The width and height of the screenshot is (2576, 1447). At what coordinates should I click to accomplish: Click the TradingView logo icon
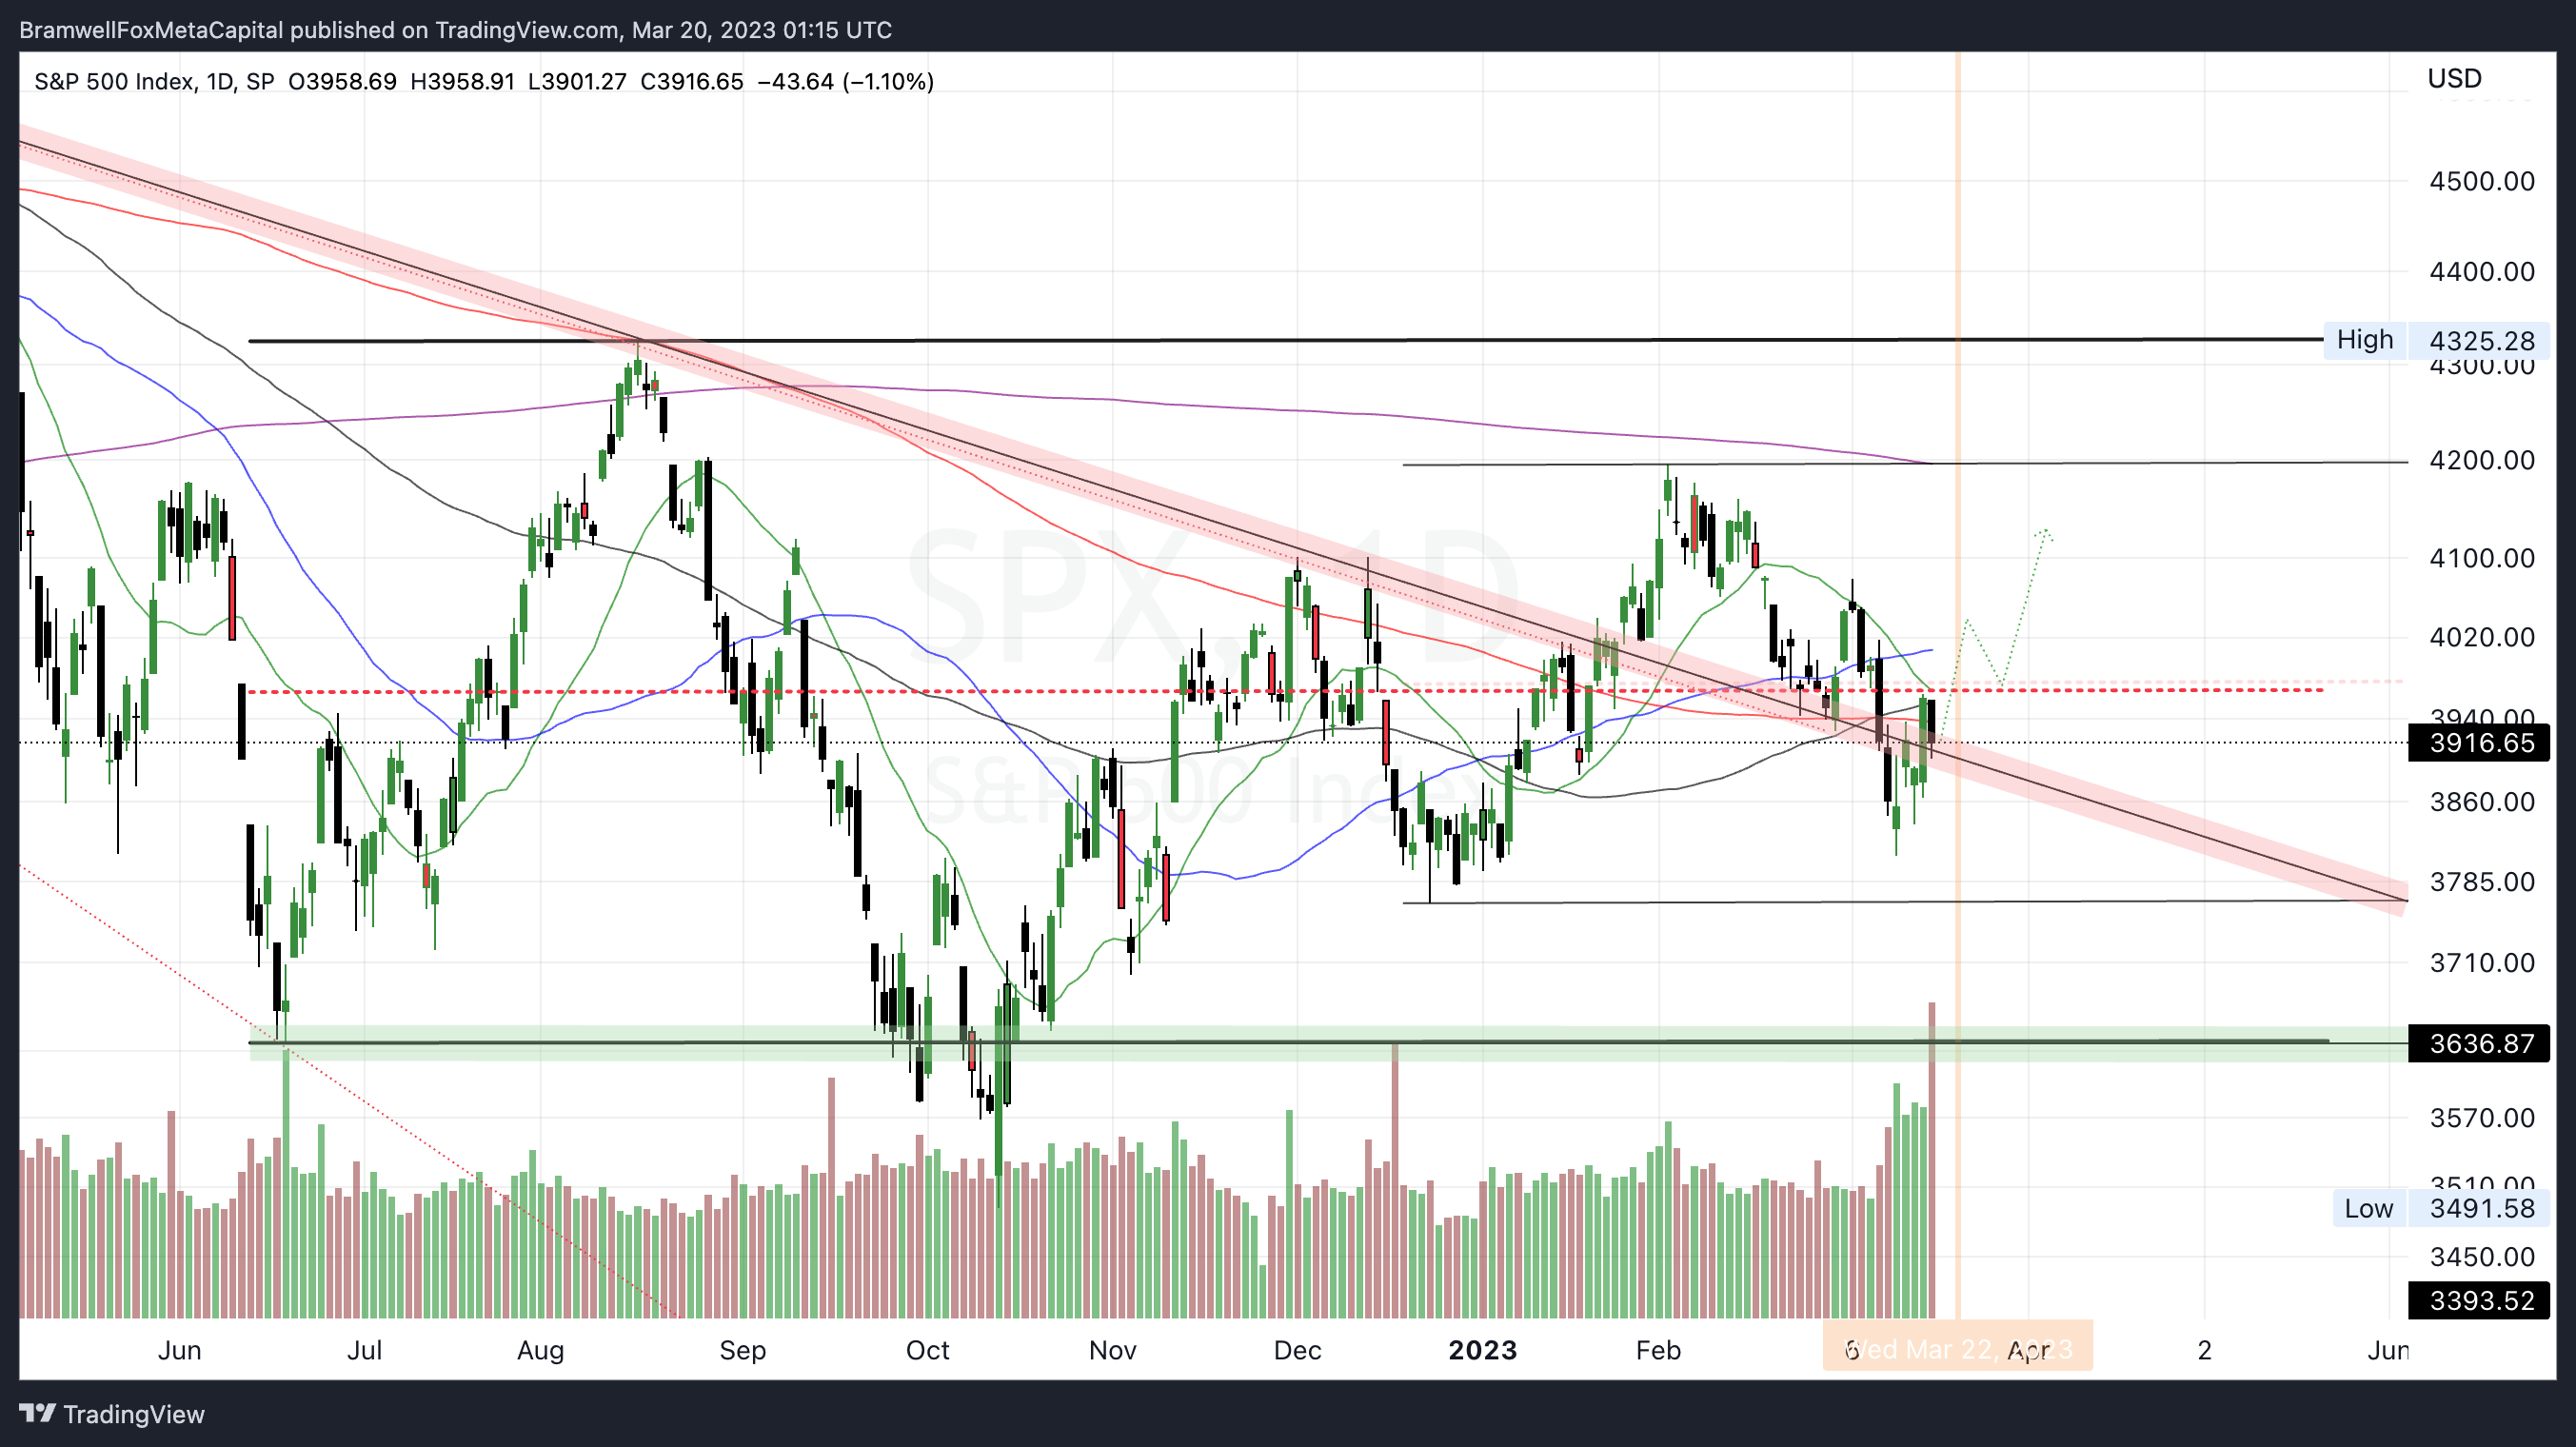37,1413
